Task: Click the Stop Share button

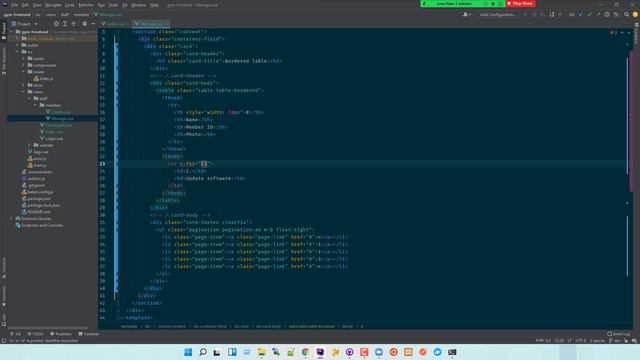Action: pos(520,3)
